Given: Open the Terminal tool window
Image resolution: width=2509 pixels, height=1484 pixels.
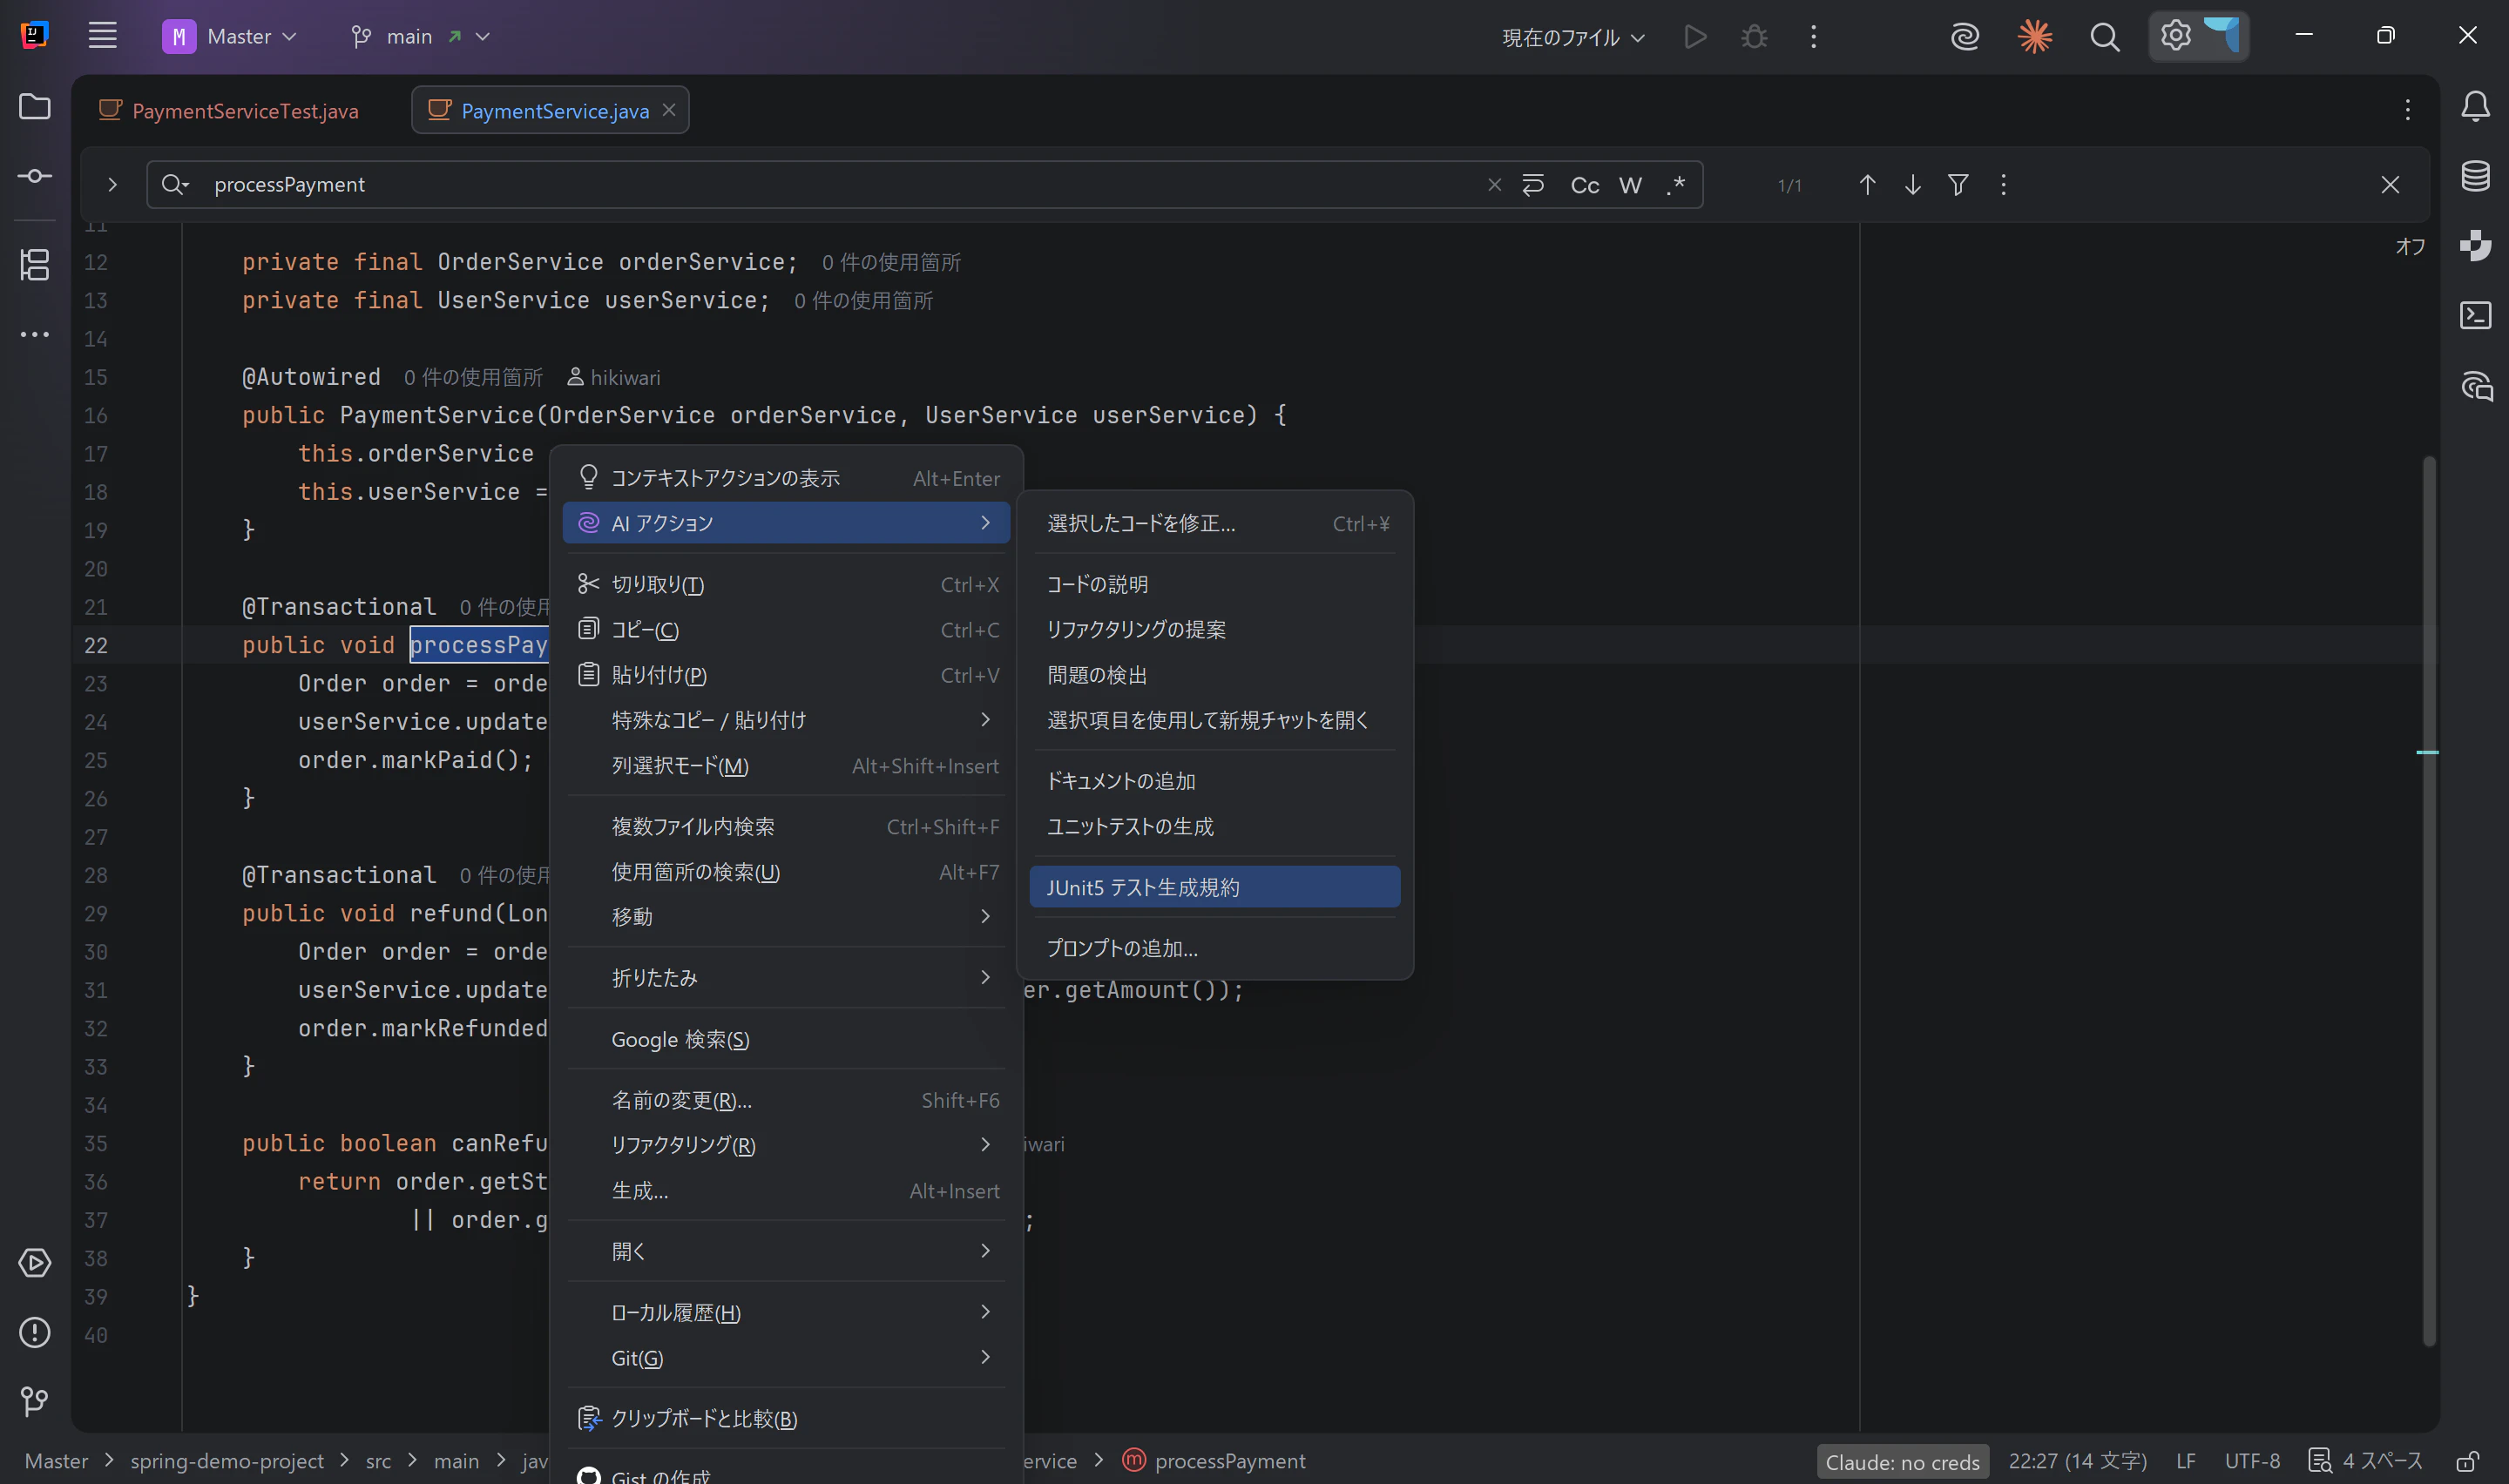Looking at the screenshot, I should click(2475, 315).
